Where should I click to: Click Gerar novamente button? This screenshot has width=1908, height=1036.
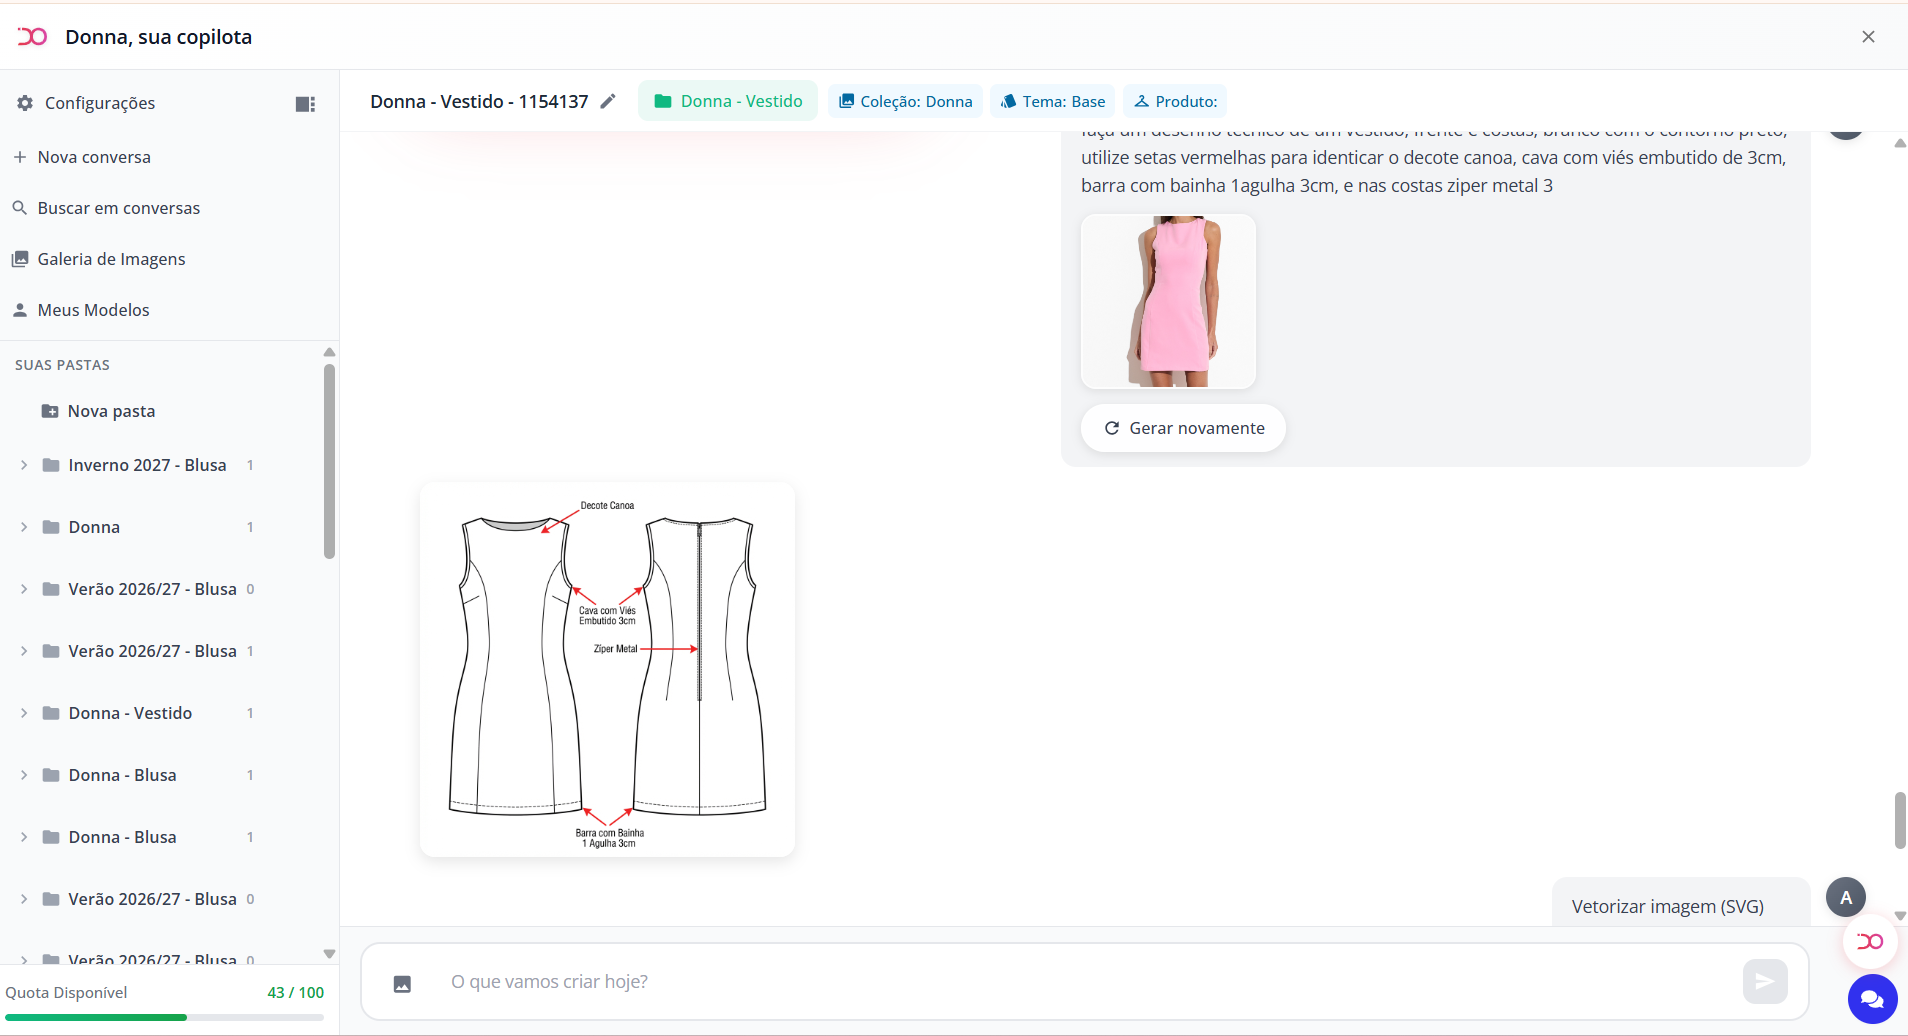pos(1183,428)
